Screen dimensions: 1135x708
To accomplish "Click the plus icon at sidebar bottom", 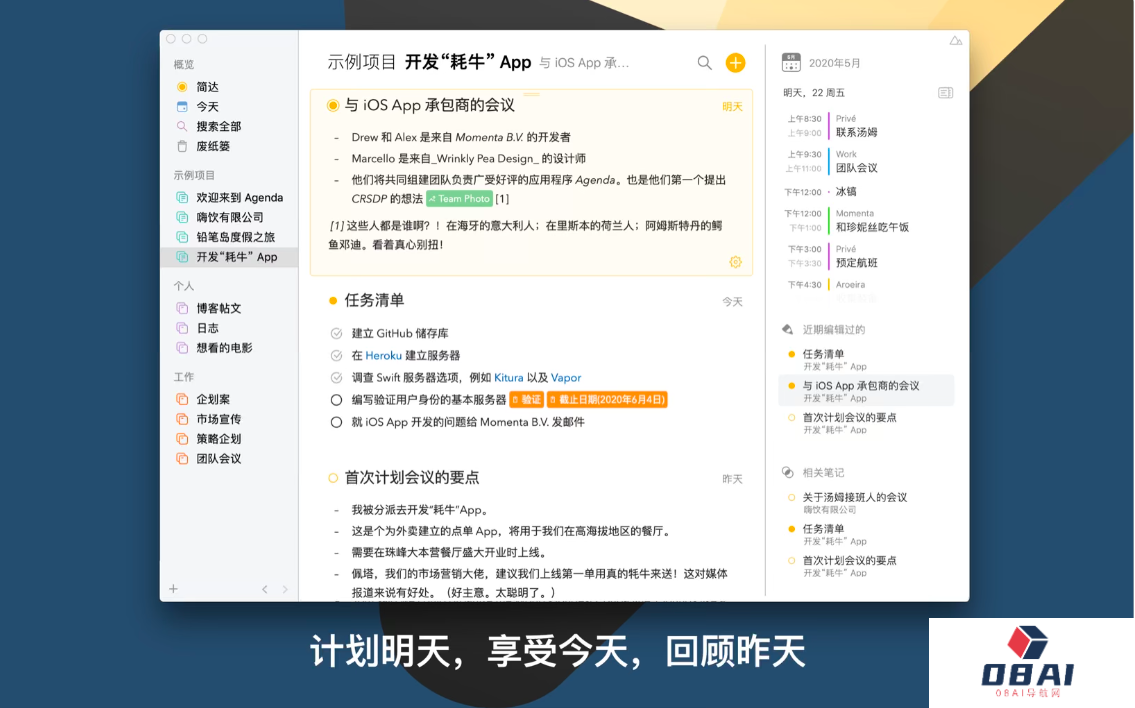I will 173,589.
